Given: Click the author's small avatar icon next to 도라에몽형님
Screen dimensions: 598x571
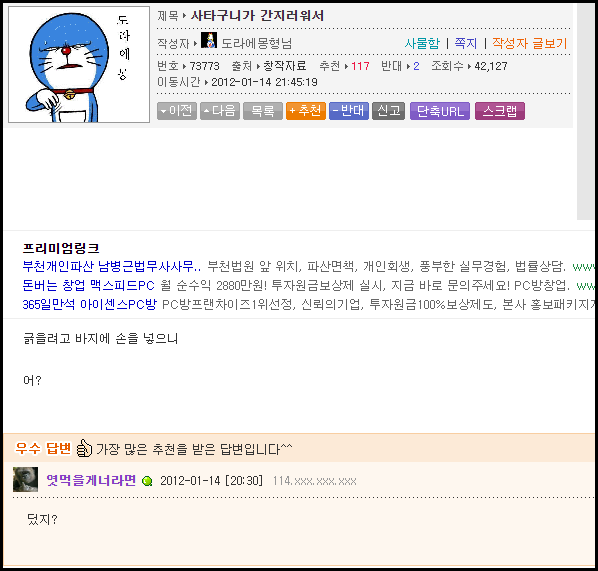Looking at the screenshot, I should 209,40.
